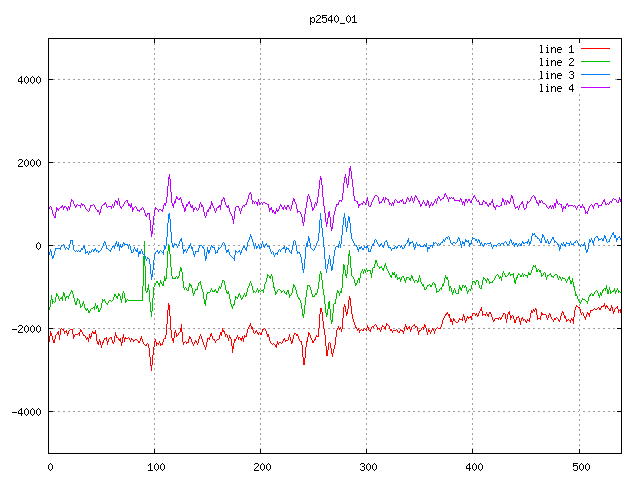Click the red sample next to line 1
This screenshot has width=640, height=480.
click(x=595, y=49)
